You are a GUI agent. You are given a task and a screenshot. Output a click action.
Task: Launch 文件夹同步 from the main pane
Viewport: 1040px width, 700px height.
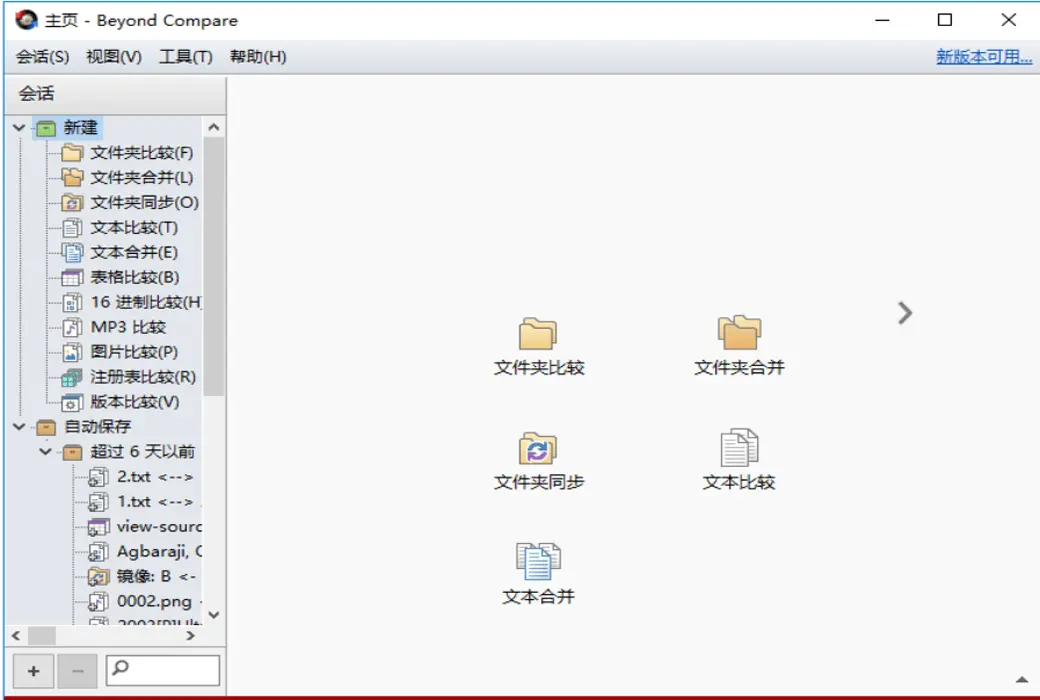coord(538,462)
